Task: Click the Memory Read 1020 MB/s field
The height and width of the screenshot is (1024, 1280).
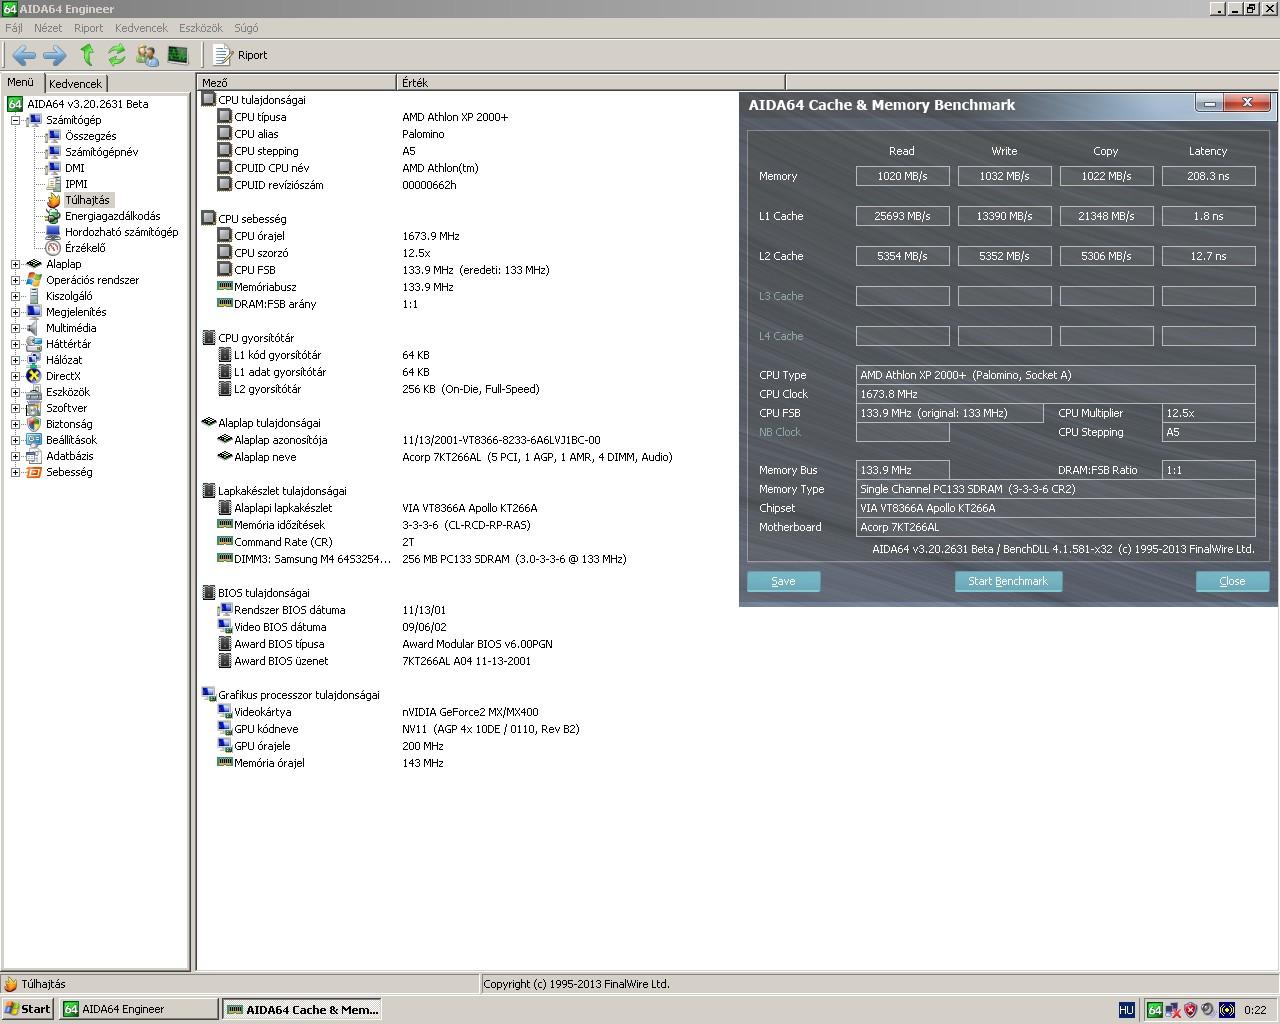Action: click(x=902, y=176)
